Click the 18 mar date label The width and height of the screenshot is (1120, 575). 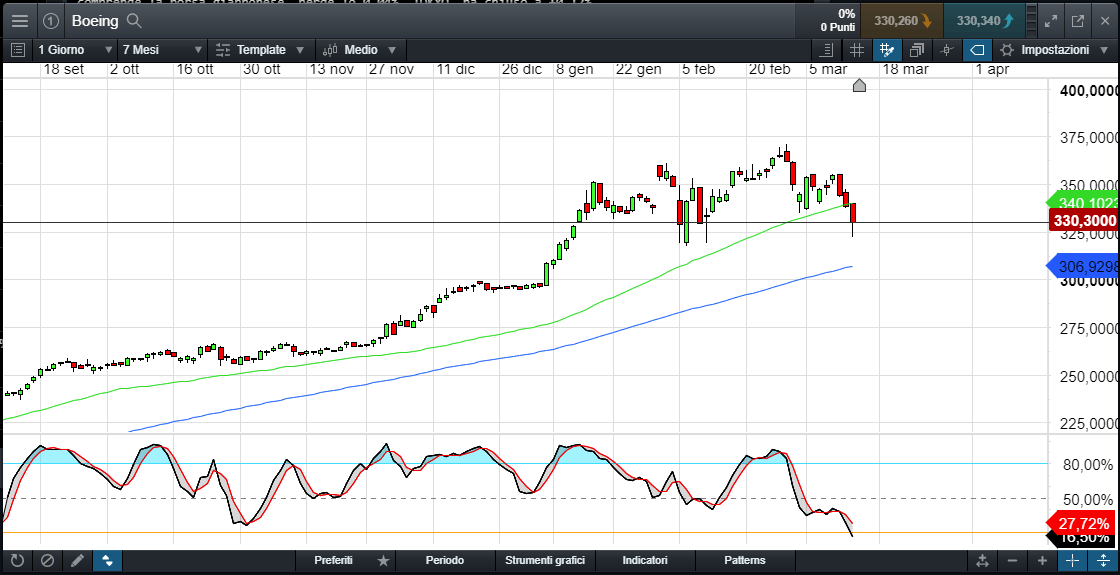pyautogui.click(x=906, y=69)
